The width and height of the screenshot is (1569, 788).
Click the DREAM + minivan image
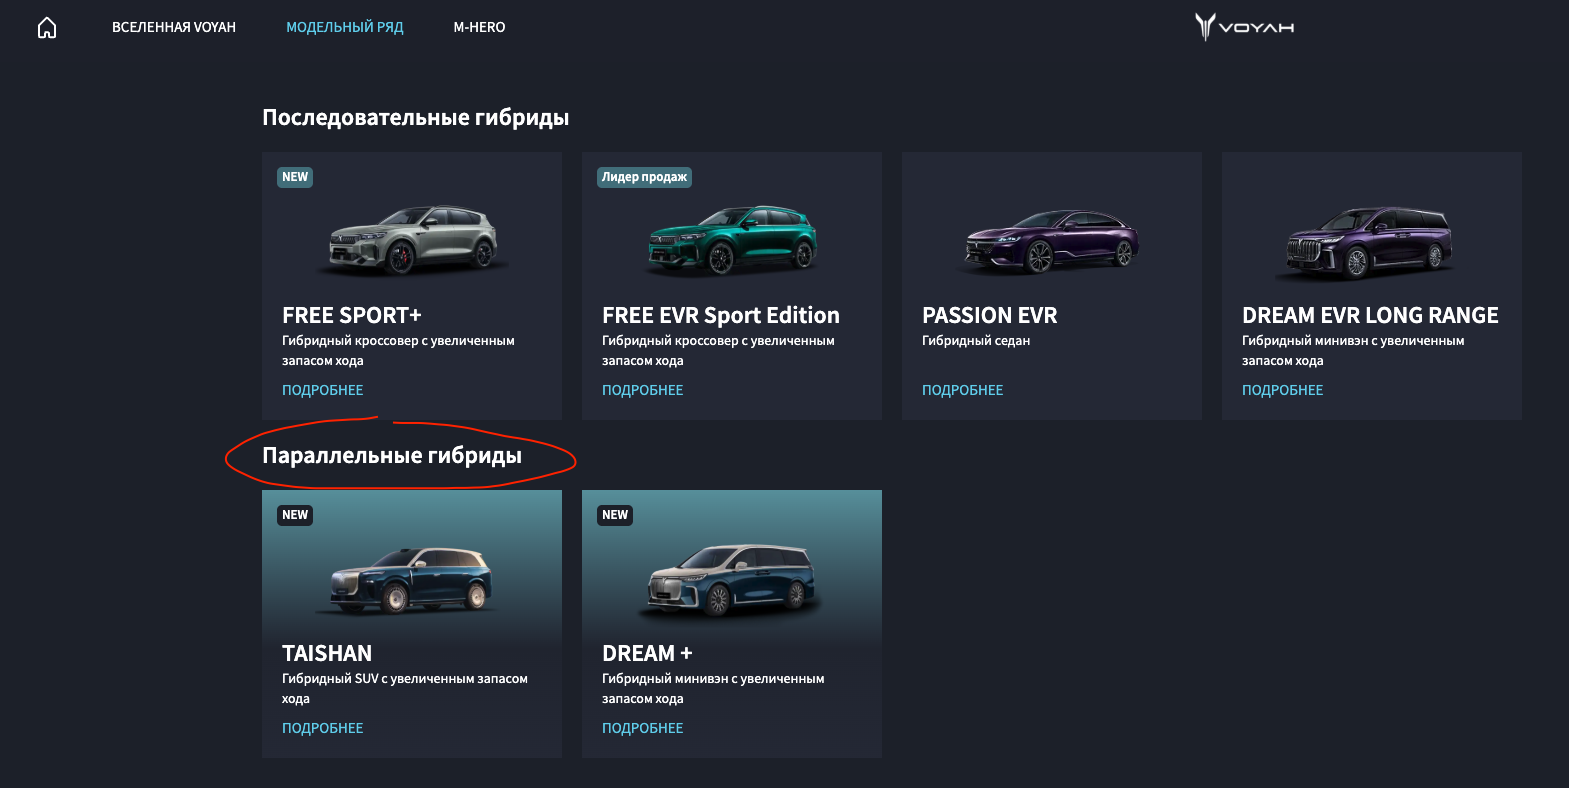(732, 580)
